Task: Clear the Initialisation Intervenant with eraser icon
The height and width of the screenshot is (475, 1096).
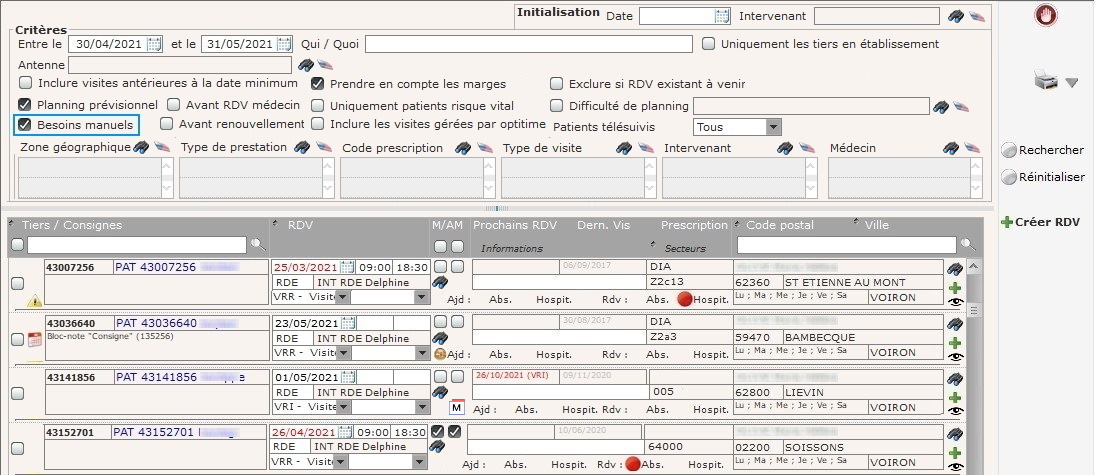Action: coord(976,16)
